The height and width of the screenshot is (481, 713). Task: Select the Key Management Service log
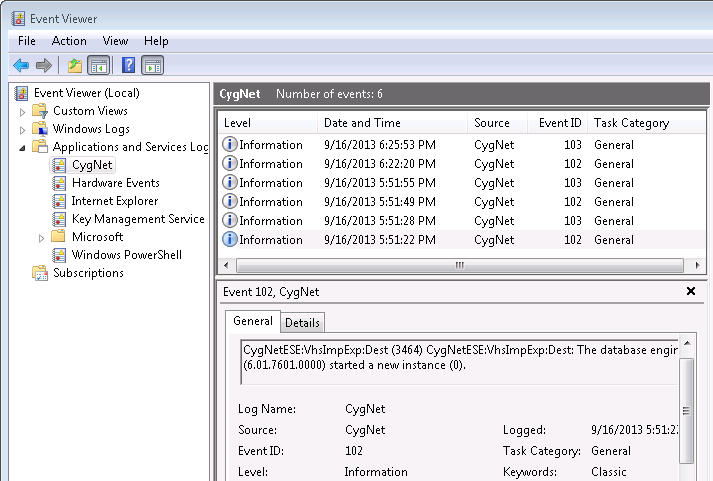[138, 219]
